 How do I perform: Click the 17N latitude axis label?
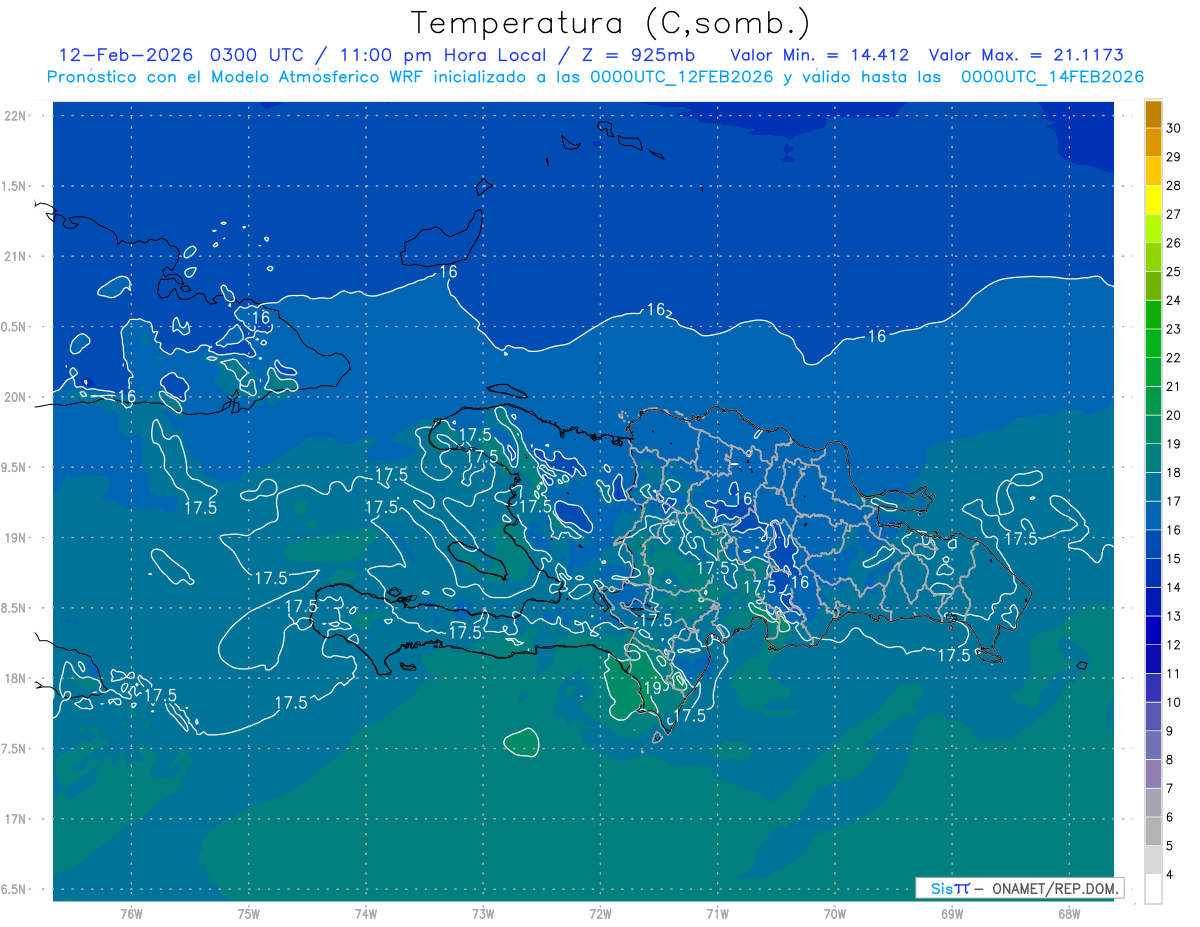pyautogui.click(x=17, y=819)
